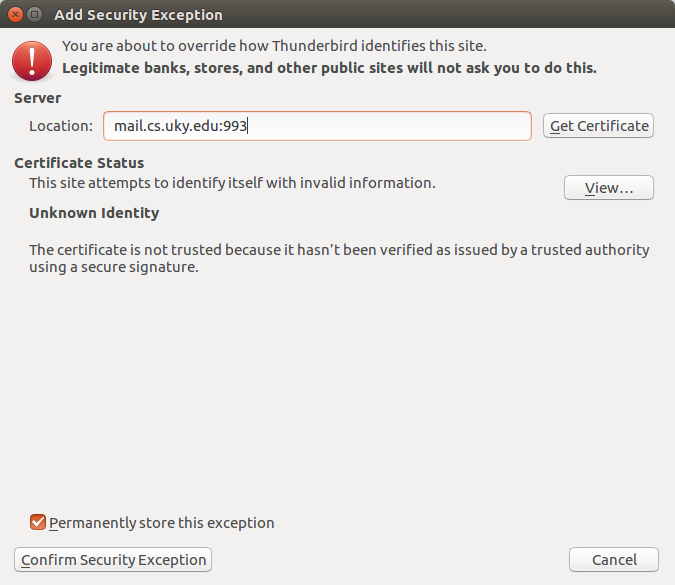Open certificate details with View… button
Screen dimensions: 675x585
pyautogui.click(x=609, y=188)
